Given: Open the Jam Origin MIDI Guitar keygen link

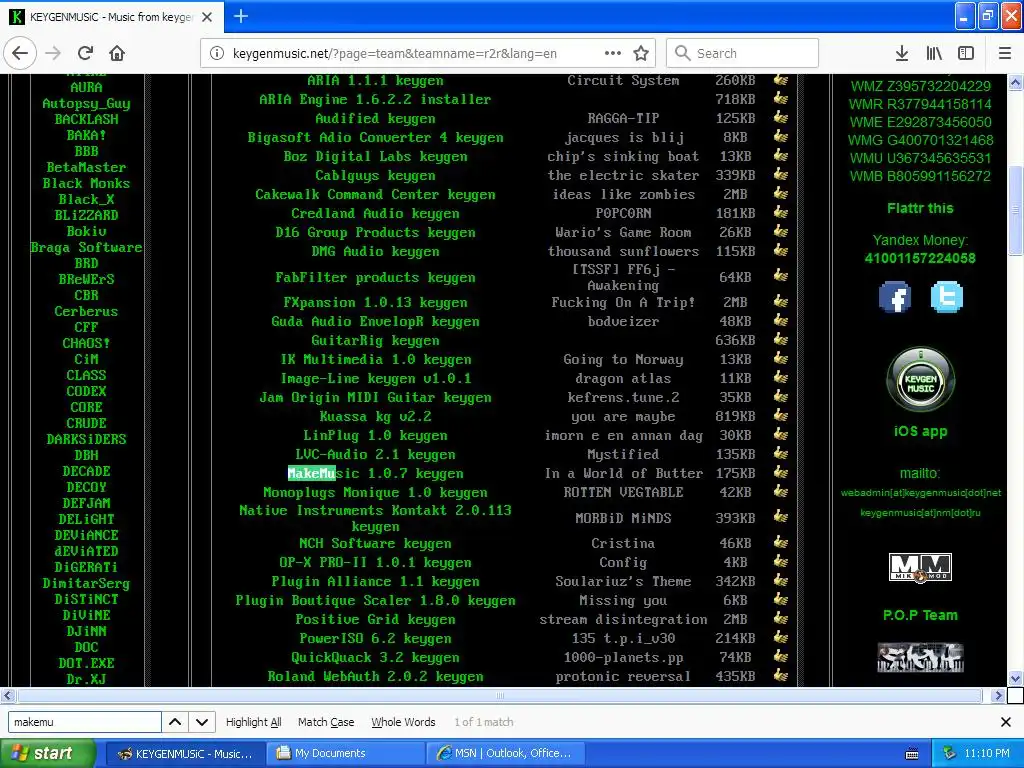Looking at the screenshot, I should point(375,397).
